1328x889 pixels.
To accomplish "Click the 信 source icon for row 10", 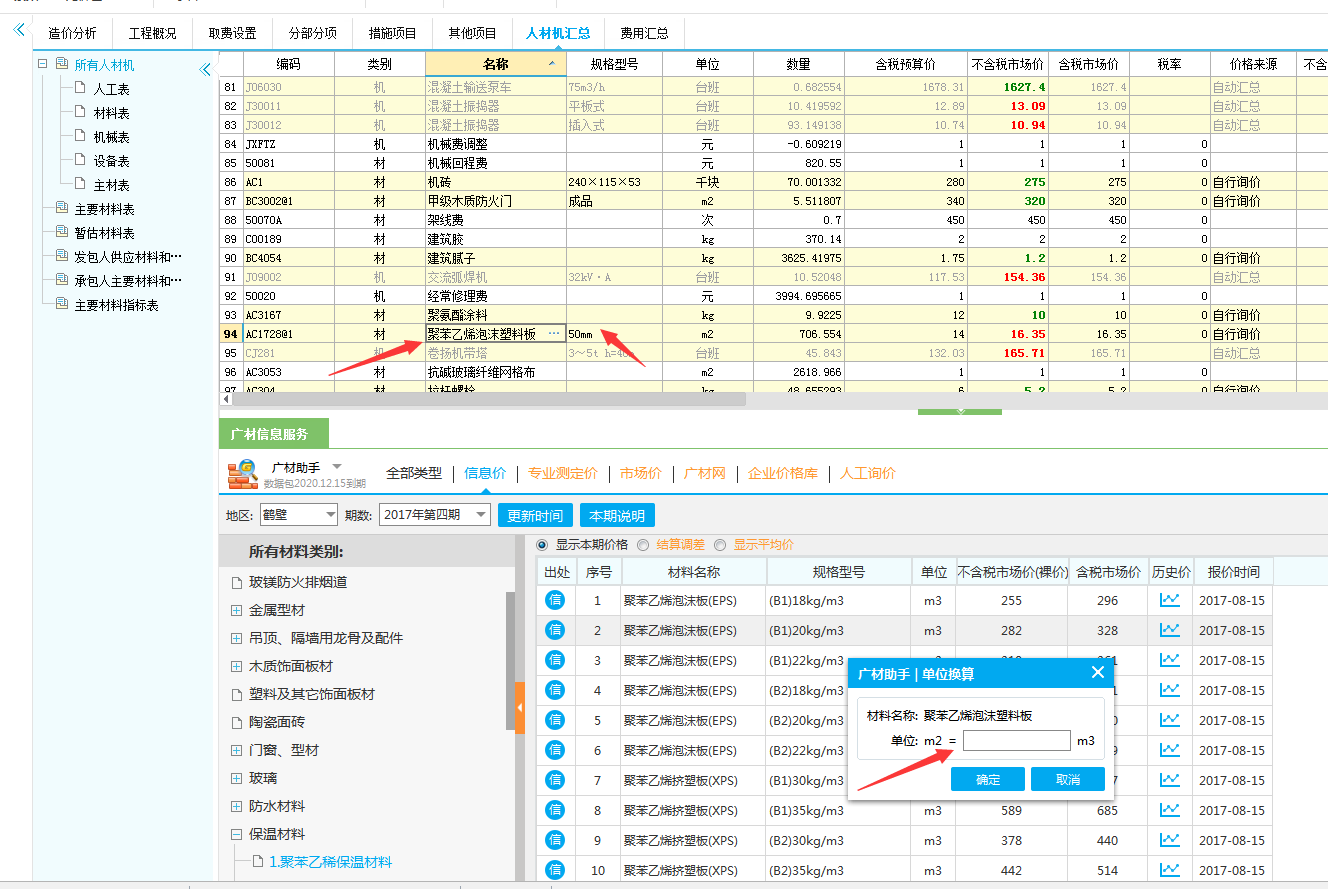I will click(555, 870).
